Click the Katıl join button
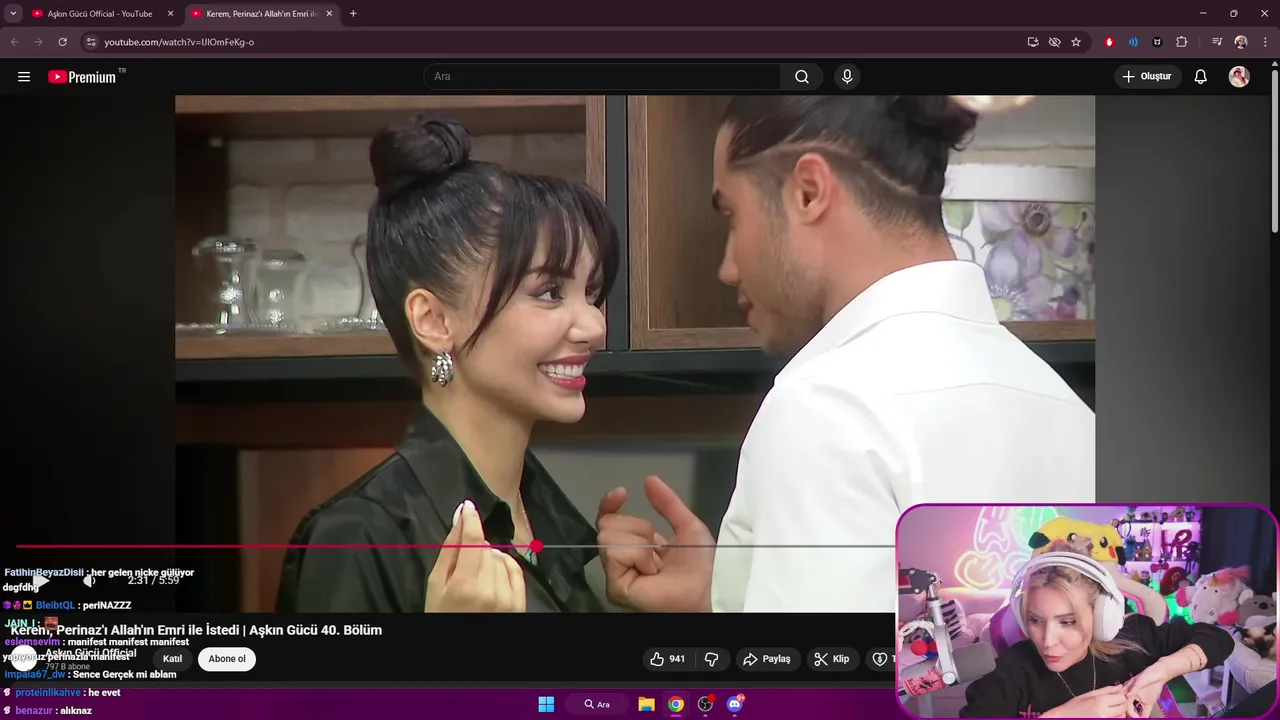 pos(173,659)
